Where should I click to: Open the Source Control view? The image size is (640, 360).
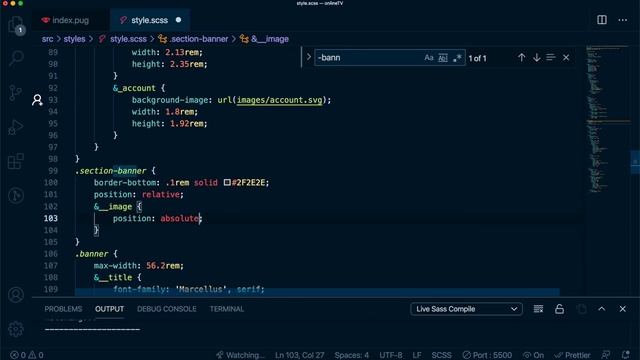(x=16, y=93)
